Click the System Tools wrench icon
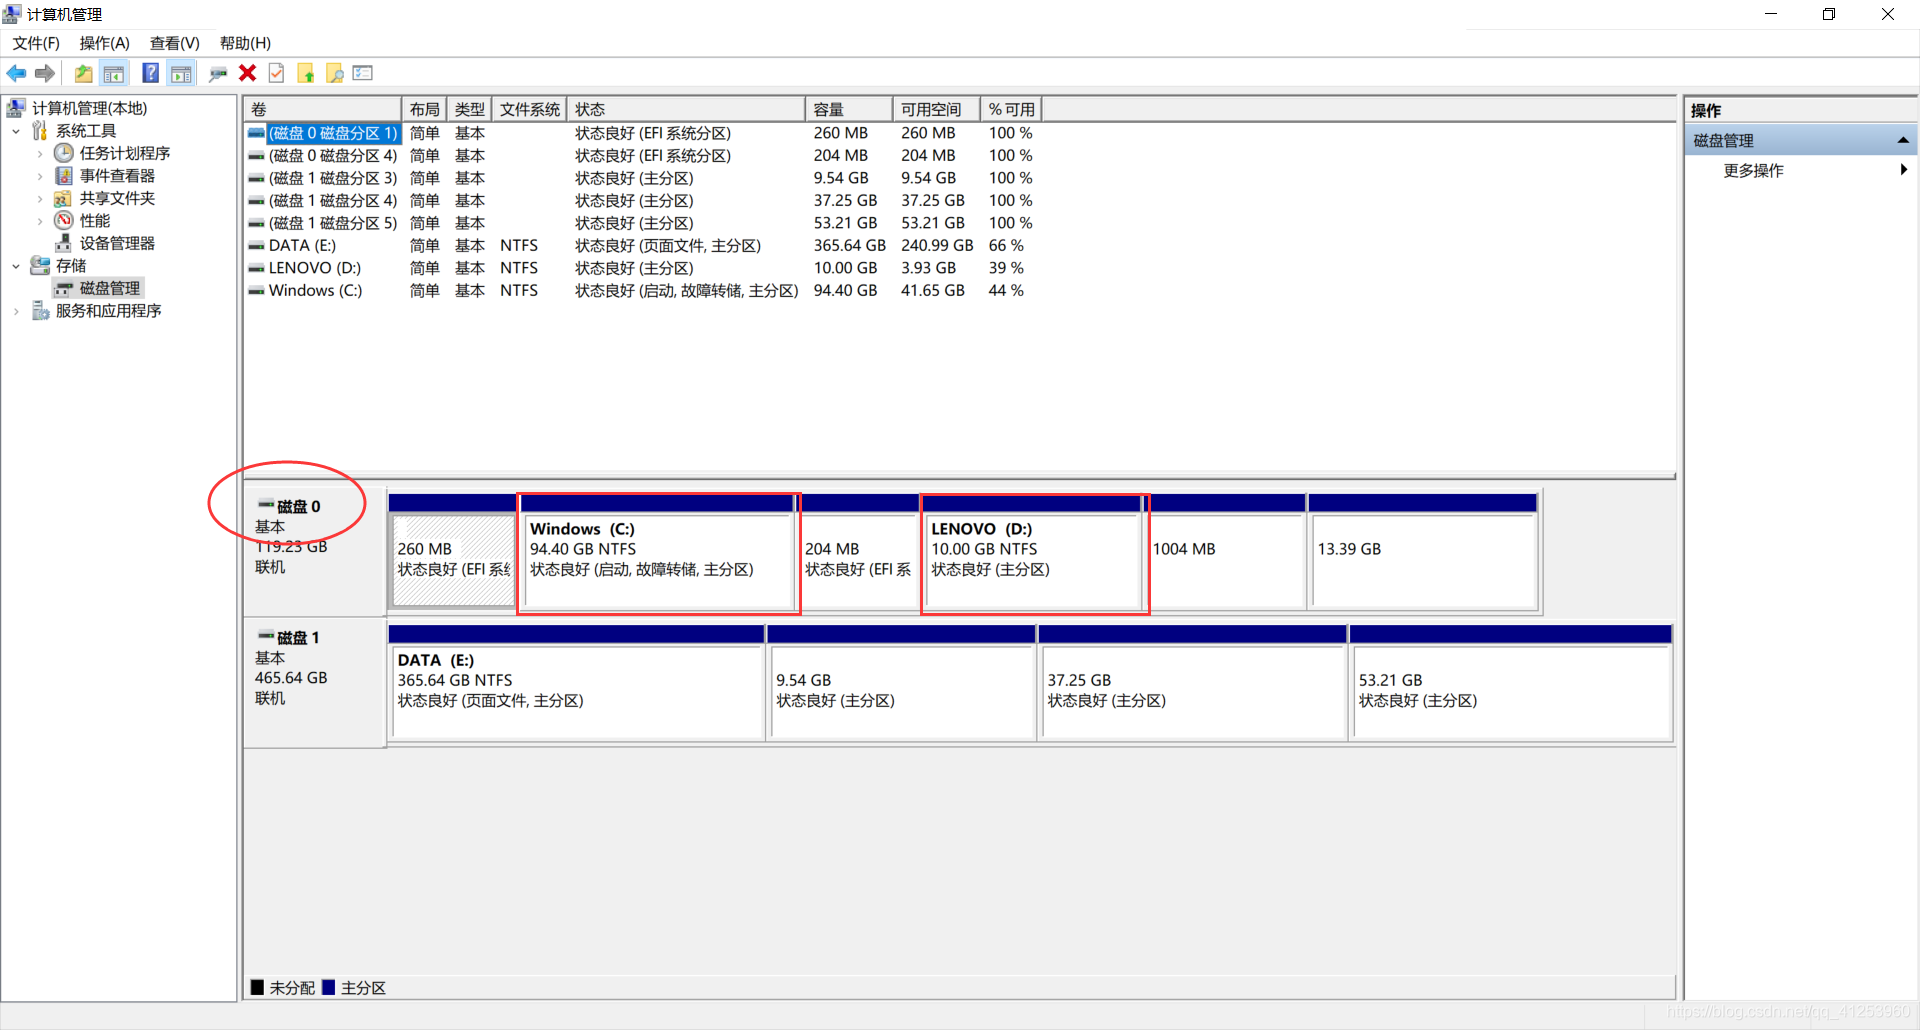The width and height of the screenshot is (1920, 1030). pos(40,131)
